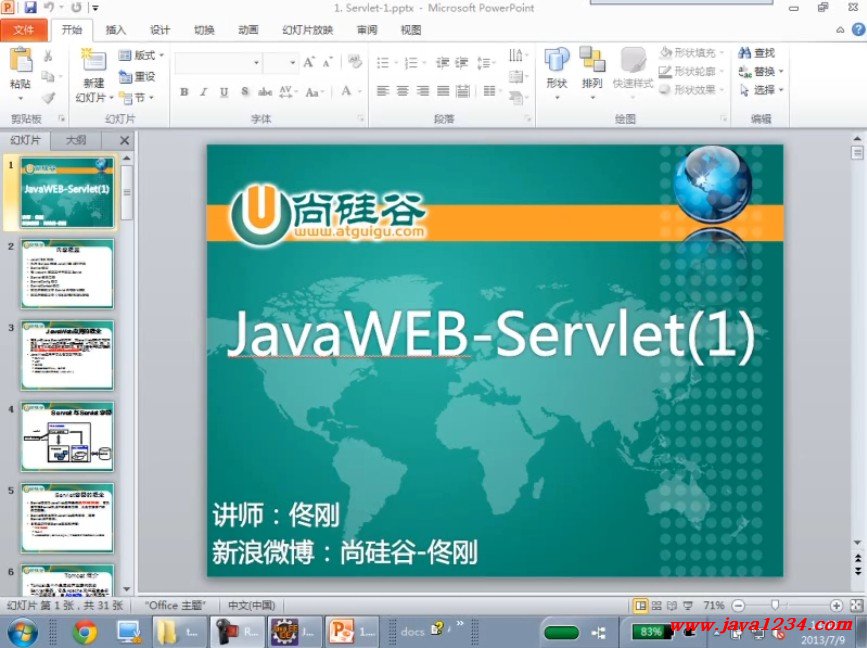Switch to slide sorter view icon
The image size is (867, 648).
[656, 605]
